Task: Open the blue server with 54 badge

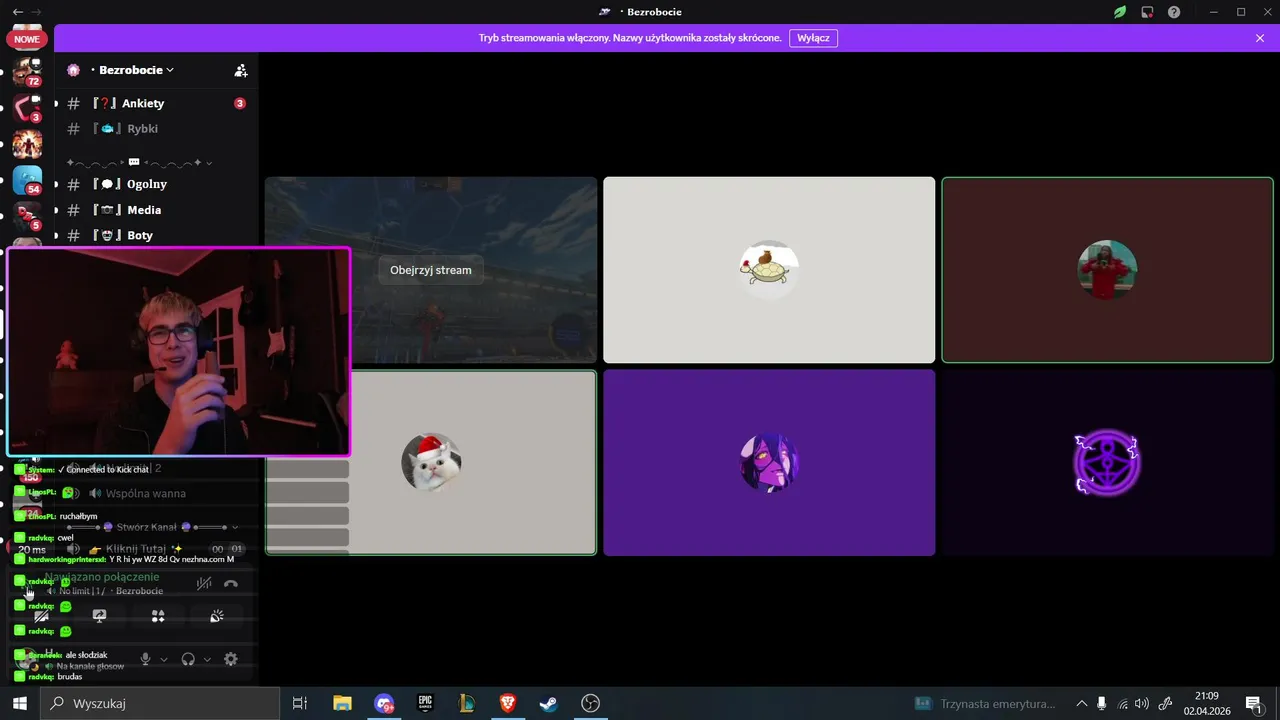Action: (27, 180)
